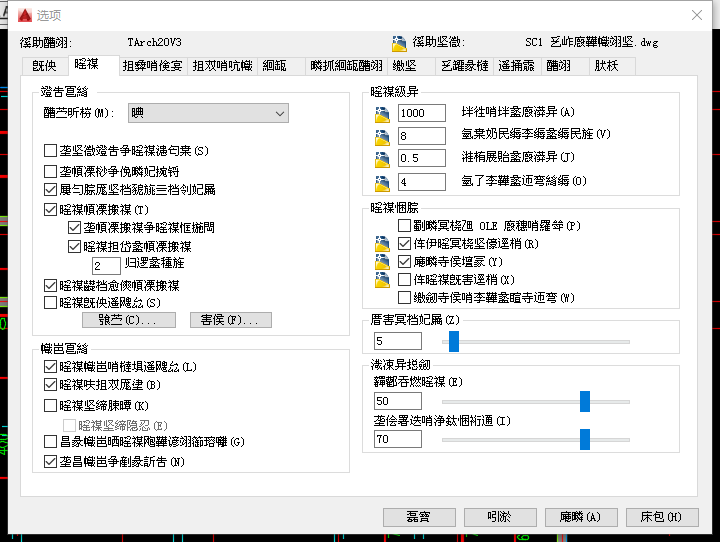This screenshot has width=720, height=542.
Task: Uncheck the second indented checkbox above the 2 field
Action: (74, 247)
